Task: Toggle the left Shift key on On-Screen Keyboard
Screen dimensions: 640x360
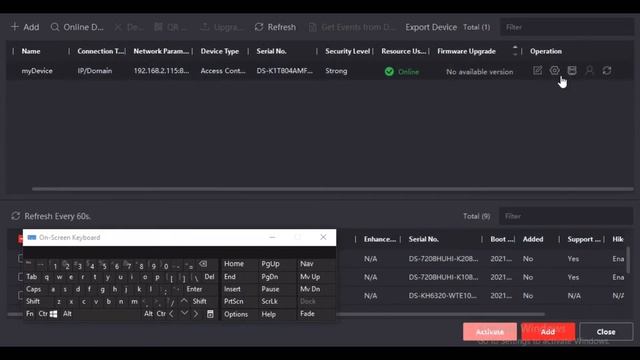Action: click(x=33, y=301)
